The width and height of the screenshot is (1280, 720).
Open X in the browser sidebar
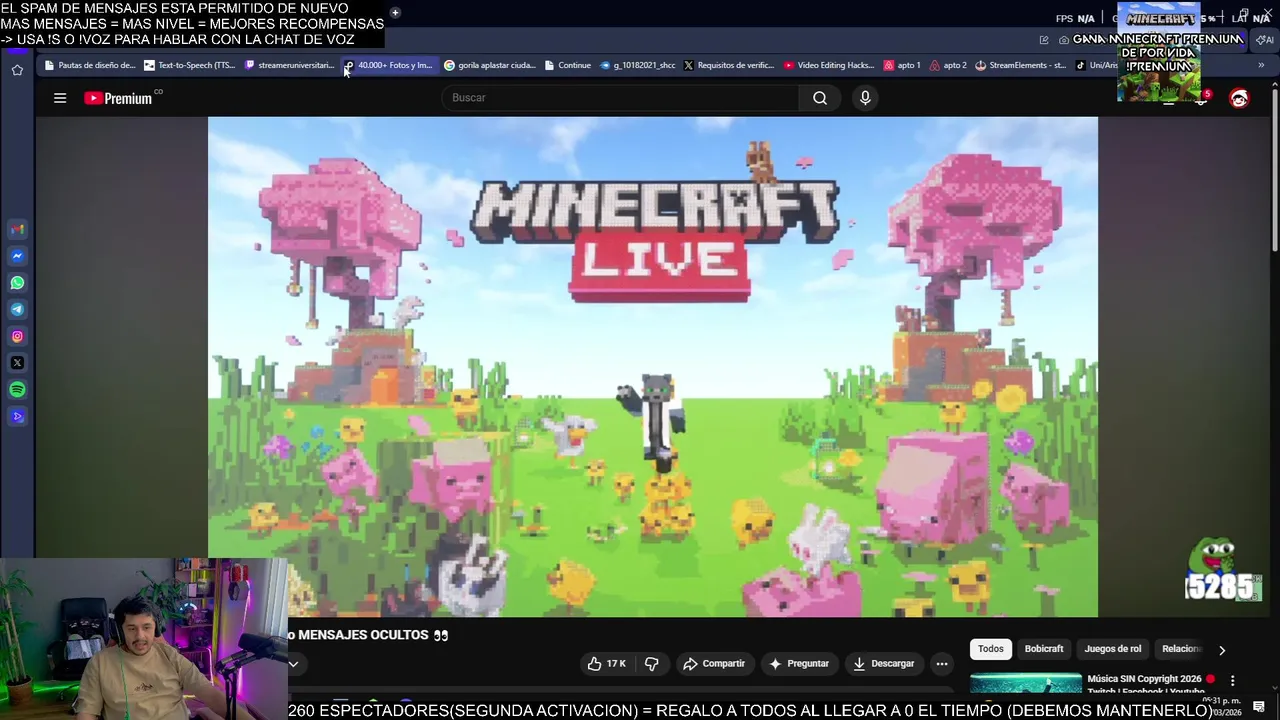pos(17,363)
